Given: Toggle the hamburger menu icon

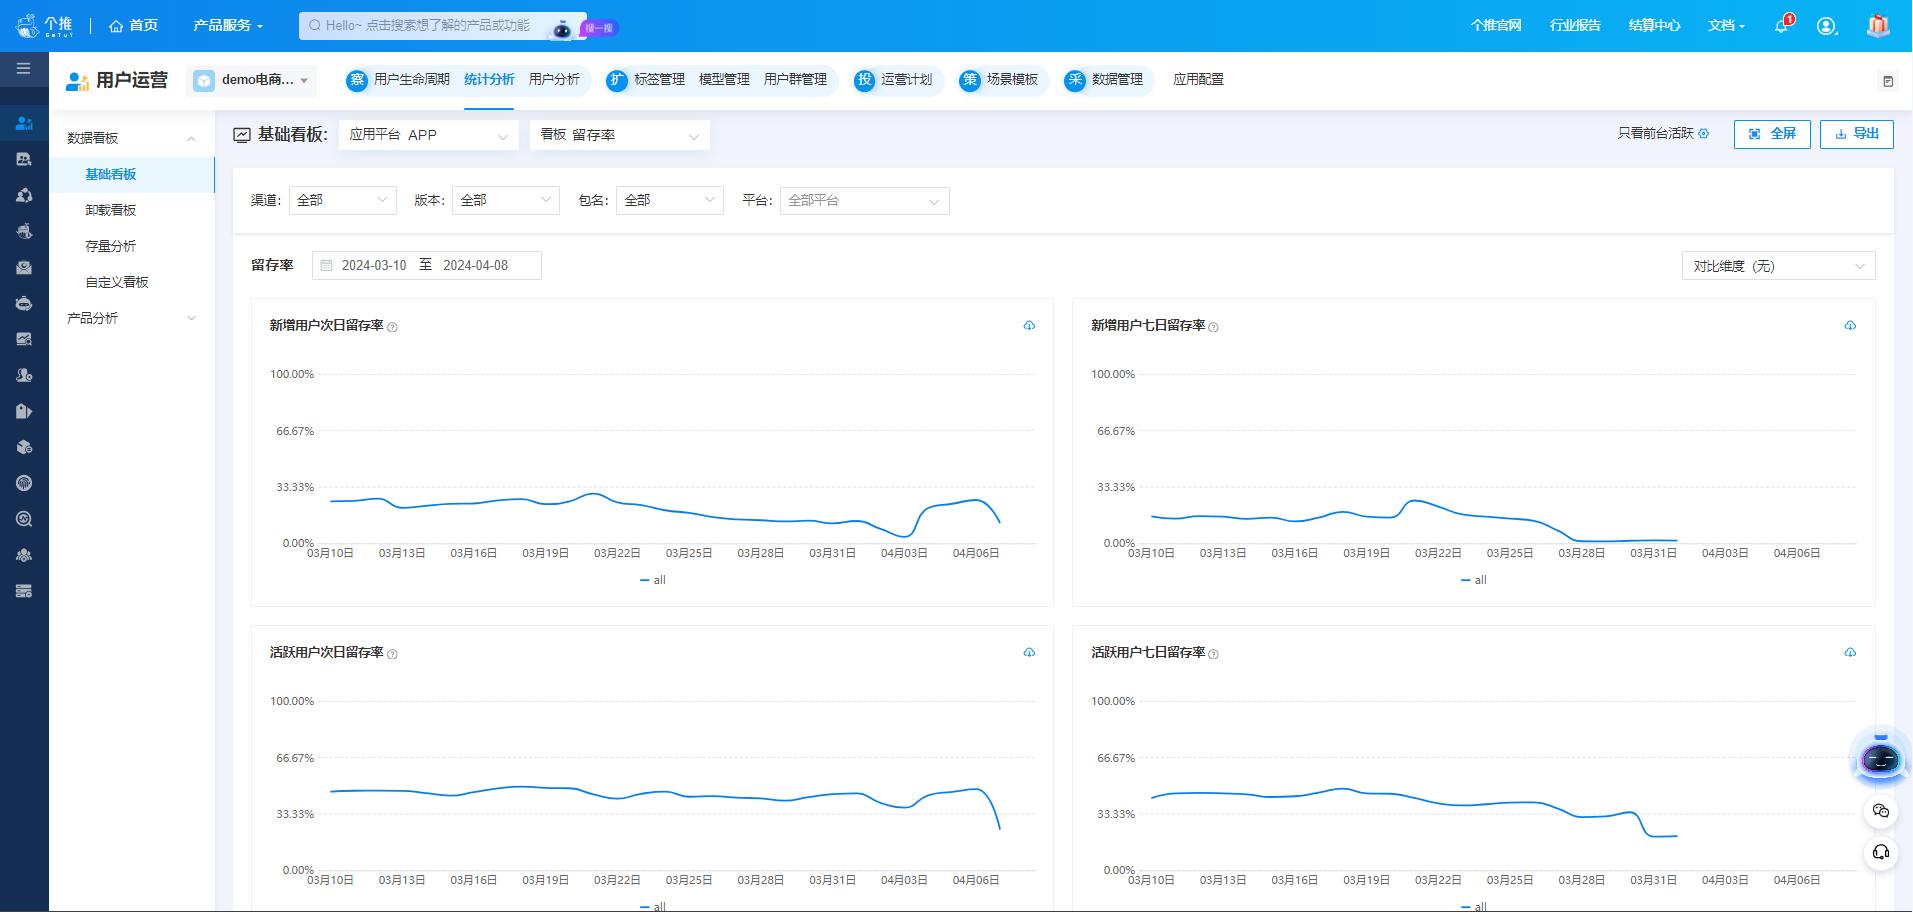Looking at the screenshot, I should pyautogui.click(x=23, y=69).
